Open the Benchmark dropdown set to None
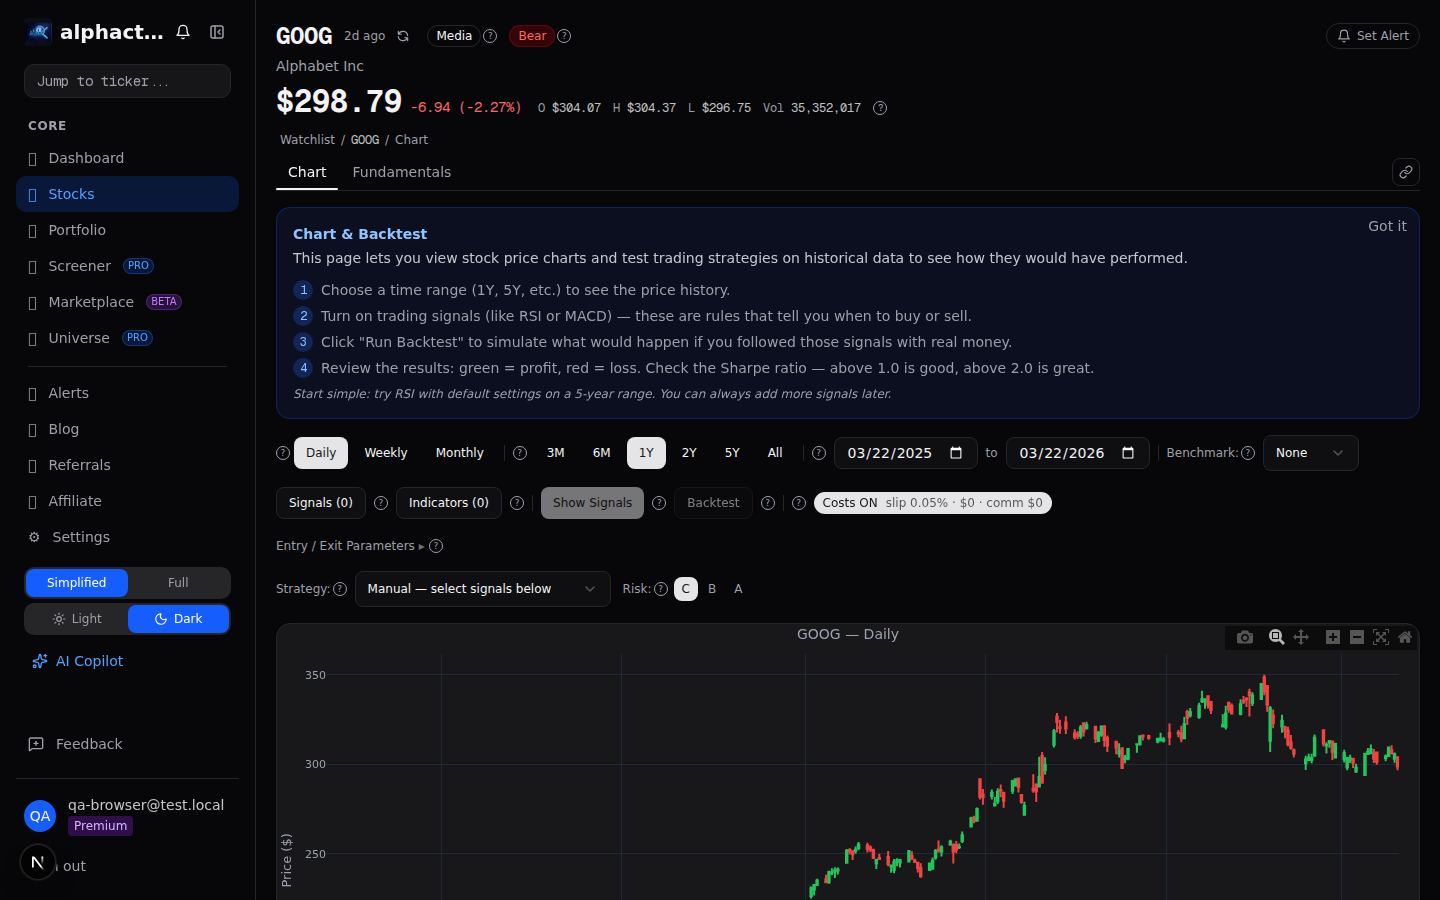Screen dimensions: 1440x900 coord(1310,452)
